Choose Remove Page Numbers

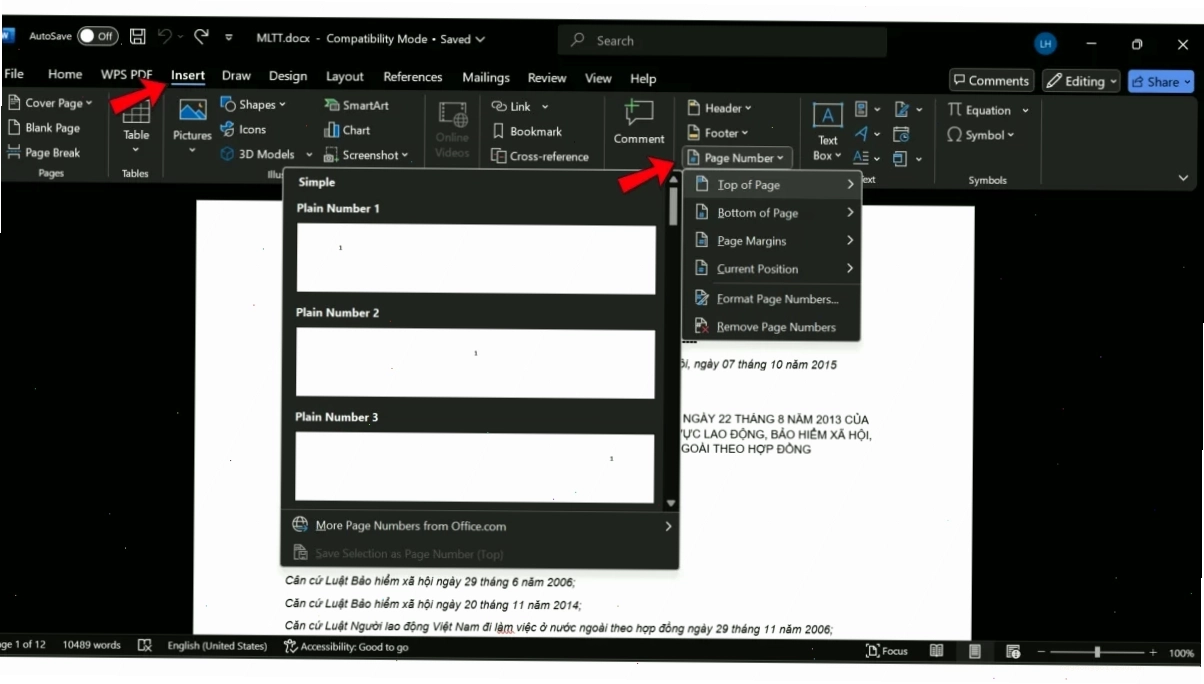(771, 327)
